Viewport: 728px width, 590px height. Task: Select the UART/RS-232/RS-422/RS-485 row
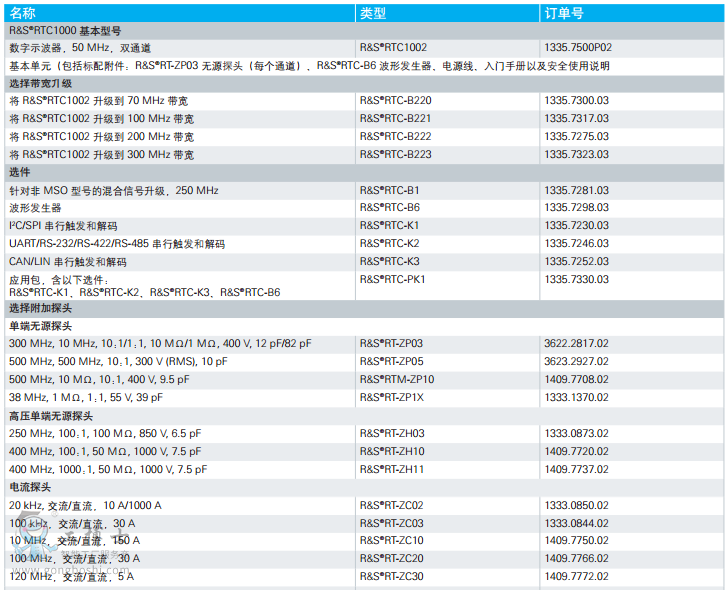364,244
